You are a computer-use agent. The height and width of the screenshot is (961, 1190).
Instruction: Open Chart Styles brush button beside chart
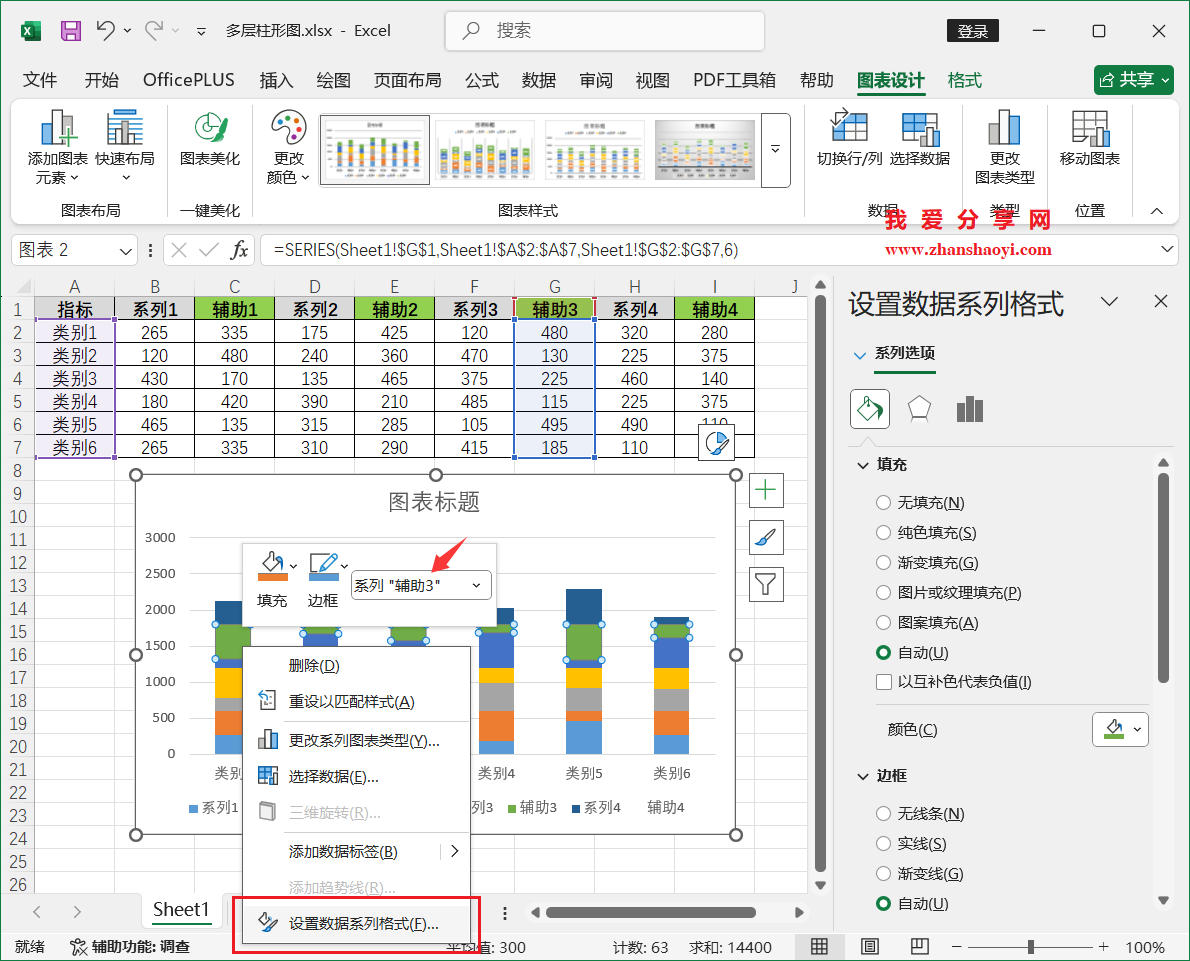point(766,537)
